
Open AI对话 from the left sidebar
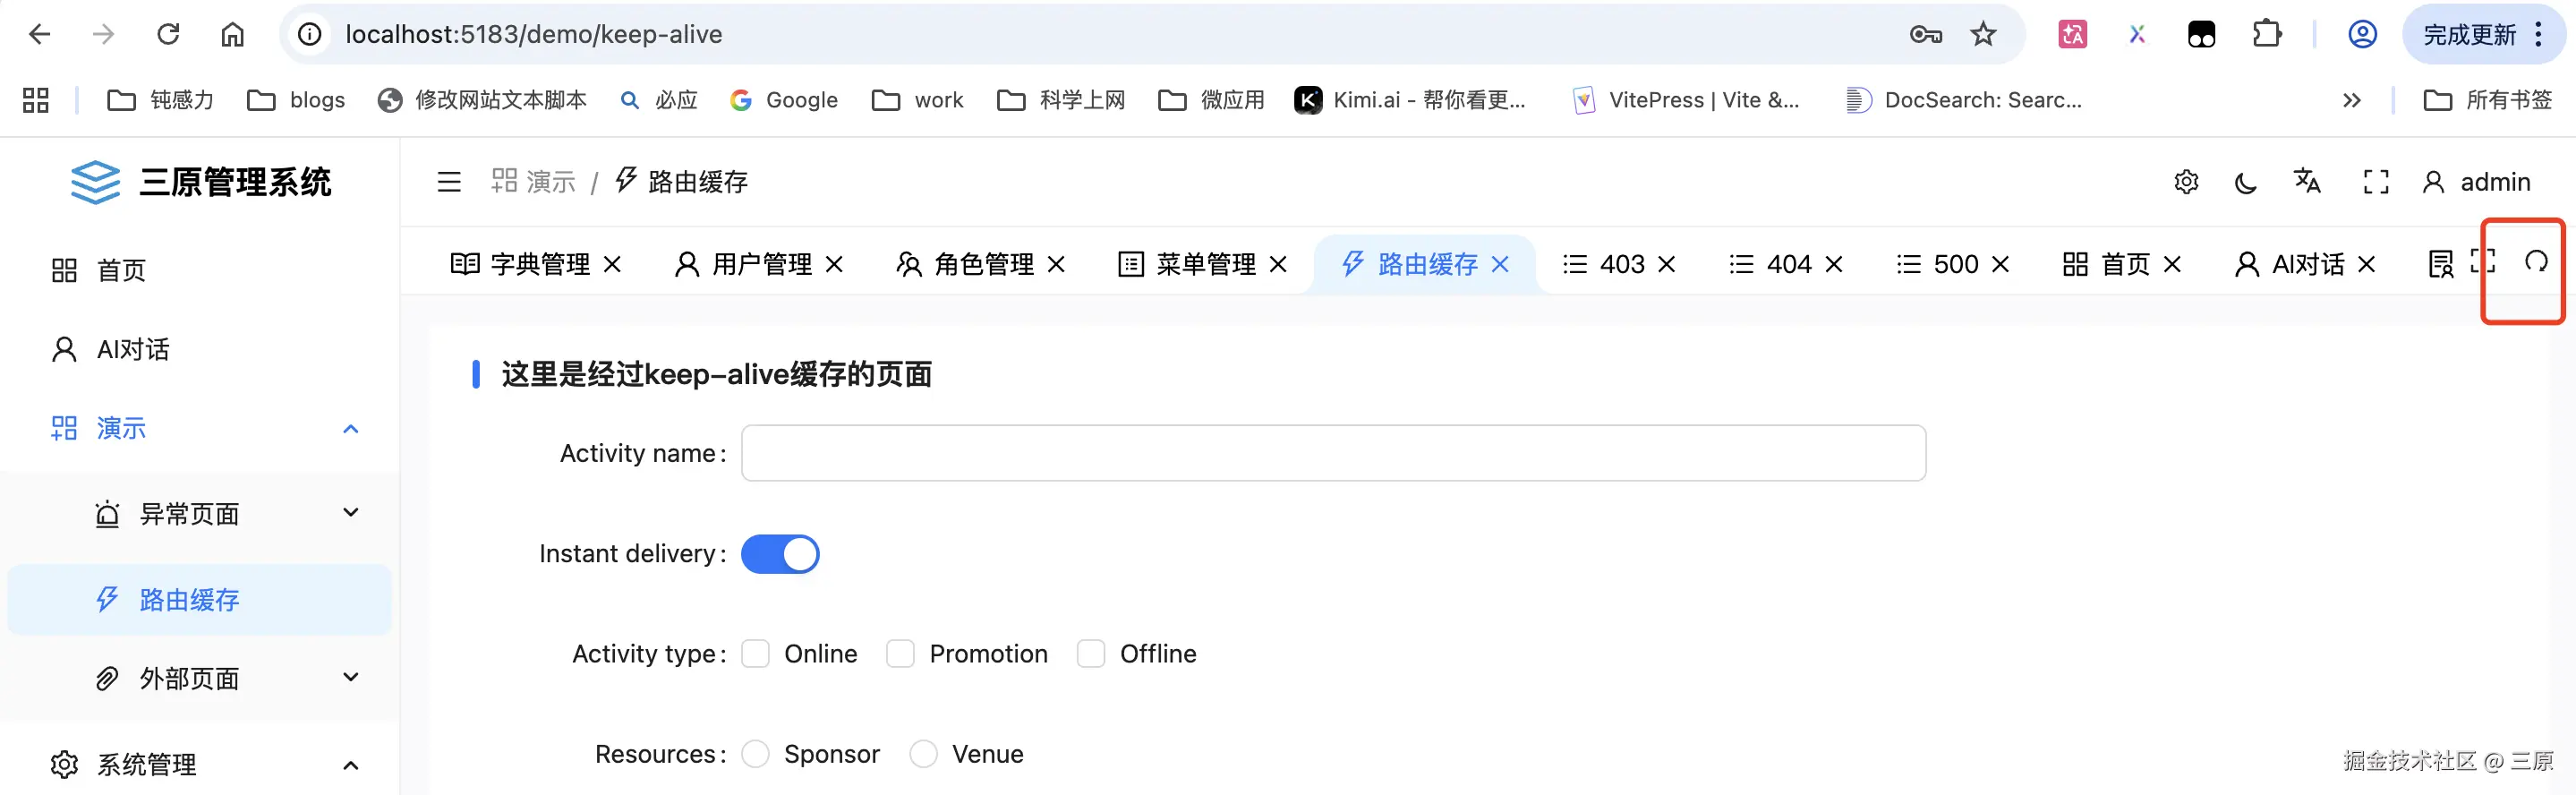pos(200,349)
